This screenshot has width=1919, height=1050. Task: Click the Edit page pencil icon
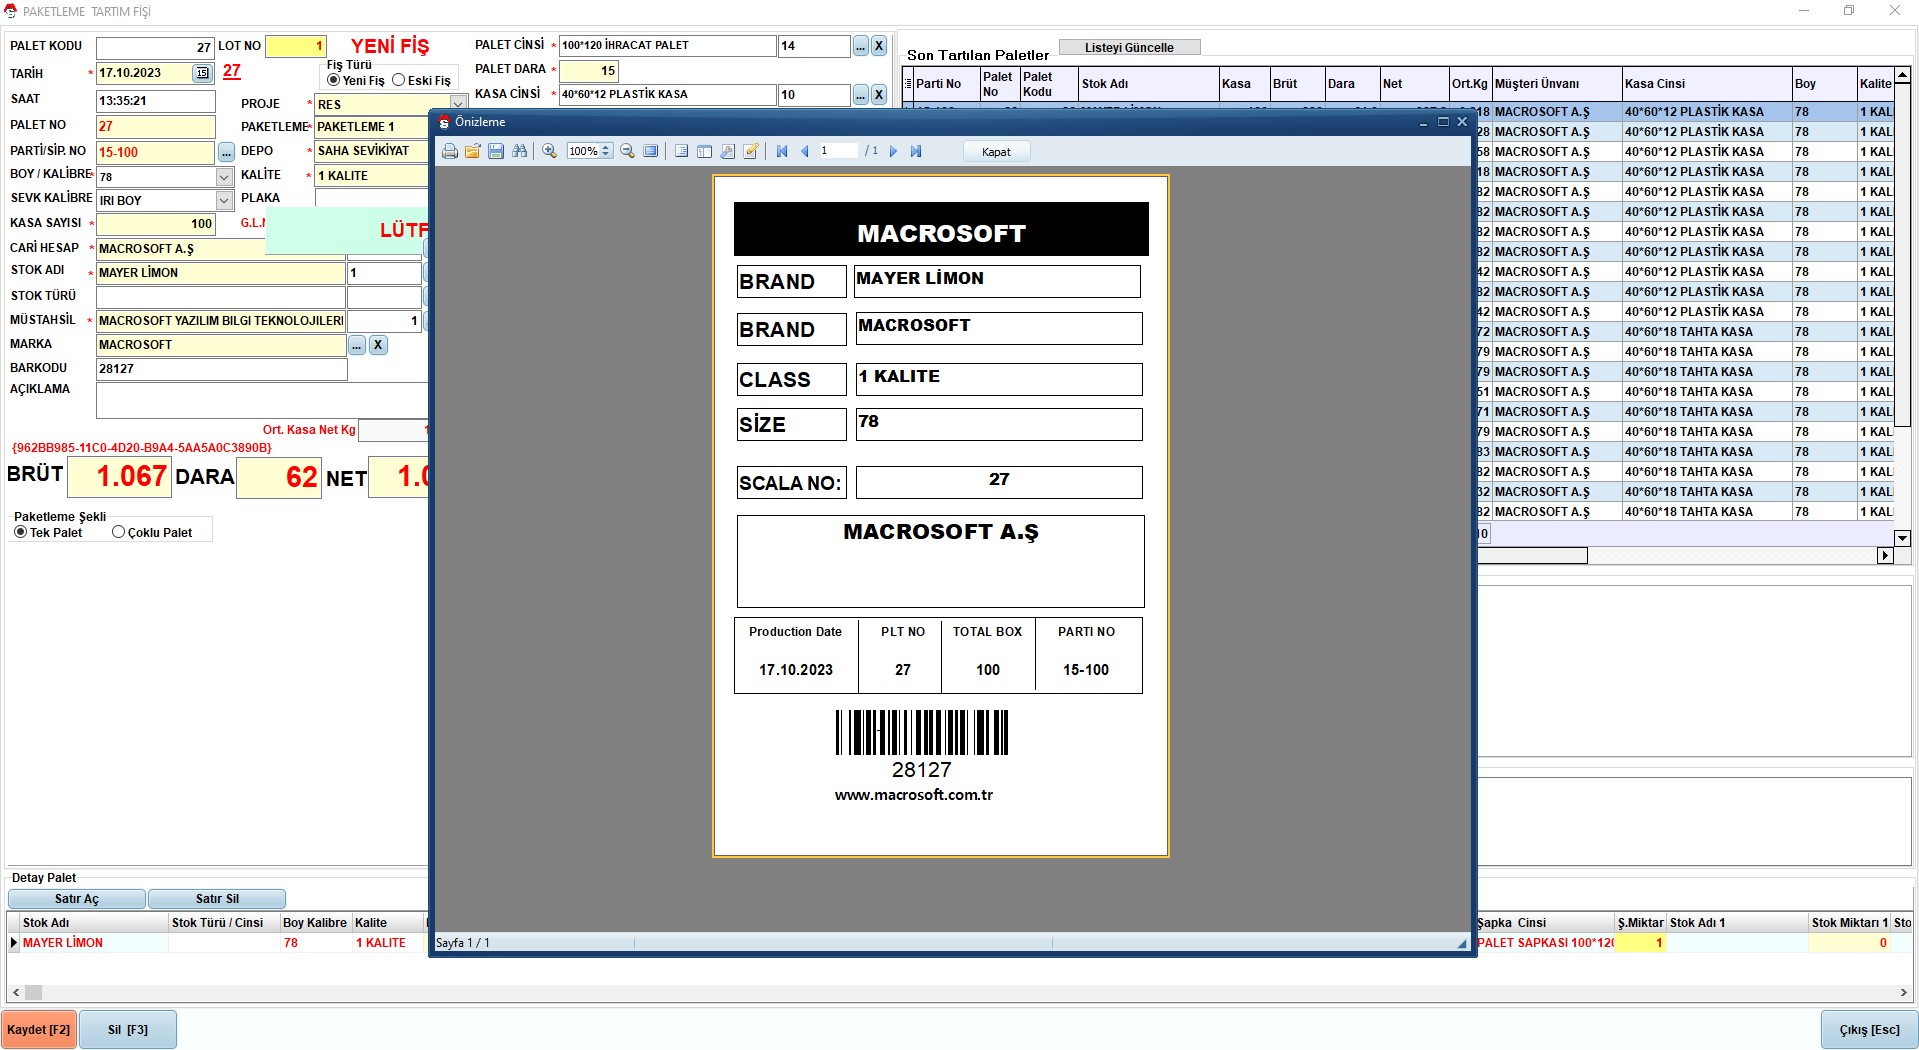point(751,151)
